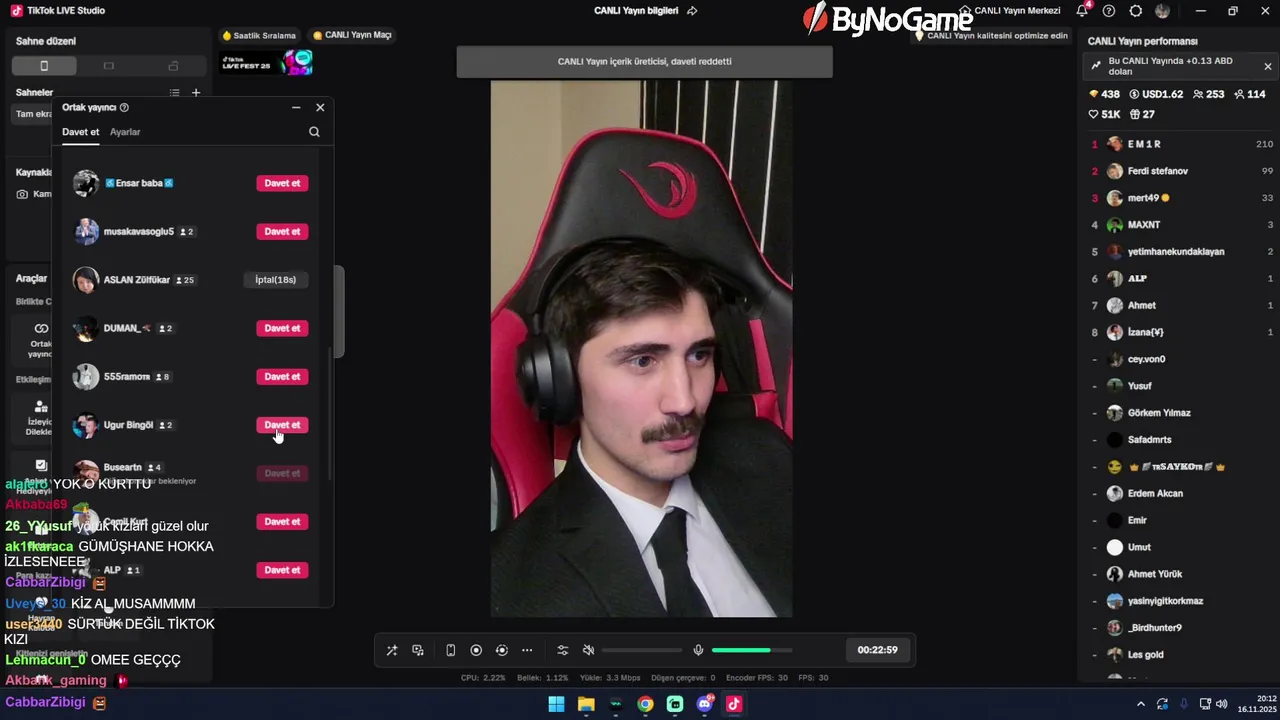
Task: Click the gifts count 27
Action: (1142, 114)
